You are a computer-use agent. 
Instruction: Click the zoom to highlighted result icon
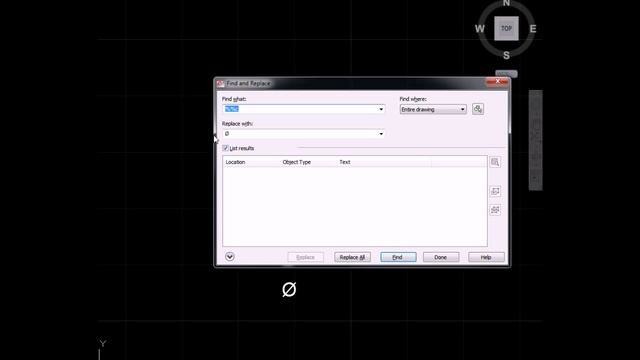pyautogui.click(x=495, y=162)
